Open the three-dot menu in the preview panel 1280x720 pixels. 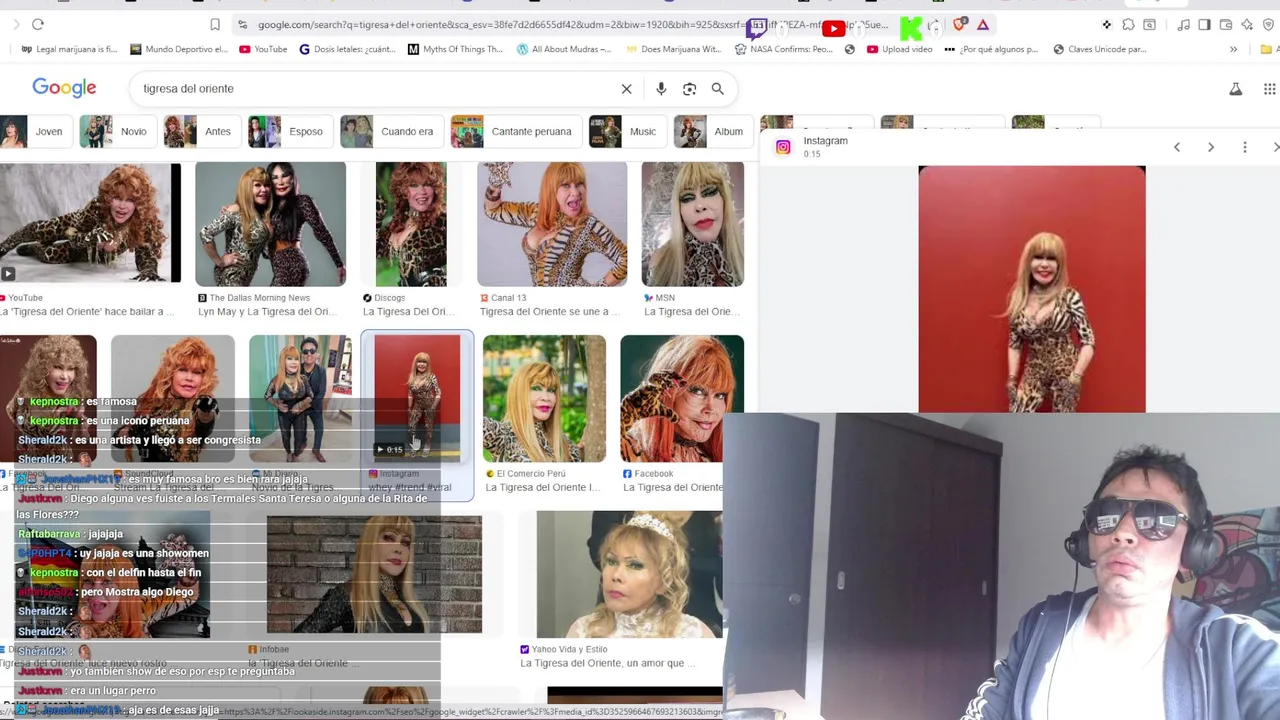tap(1244, 147)
